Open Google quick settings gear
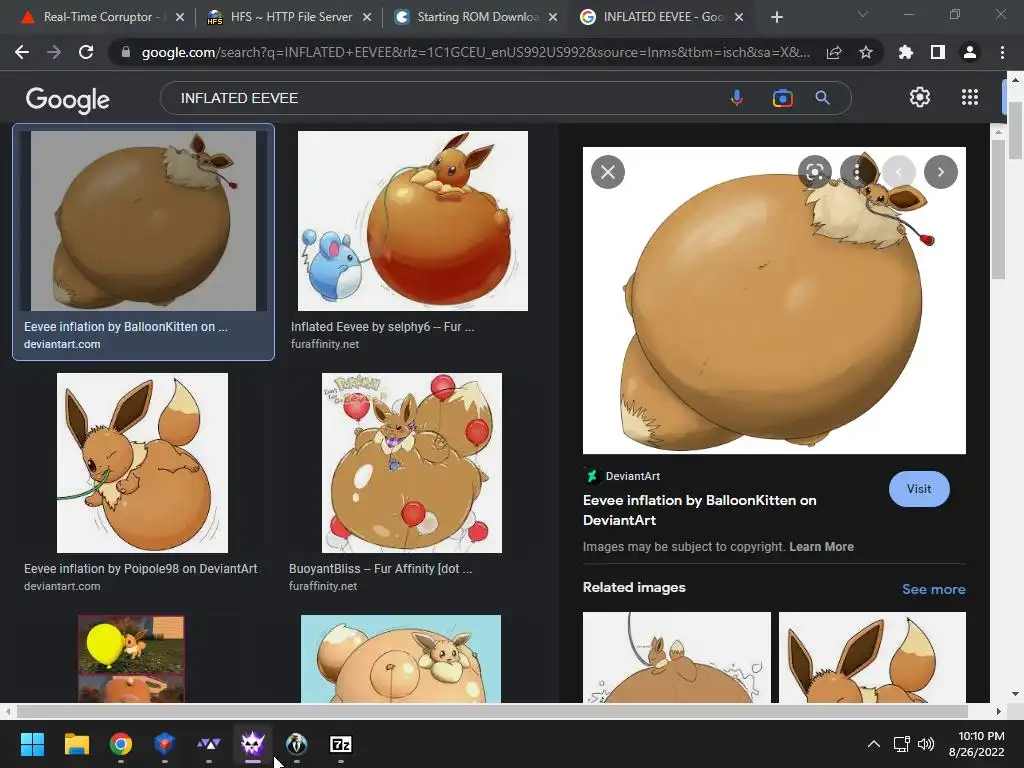 (x=920, y=97)
